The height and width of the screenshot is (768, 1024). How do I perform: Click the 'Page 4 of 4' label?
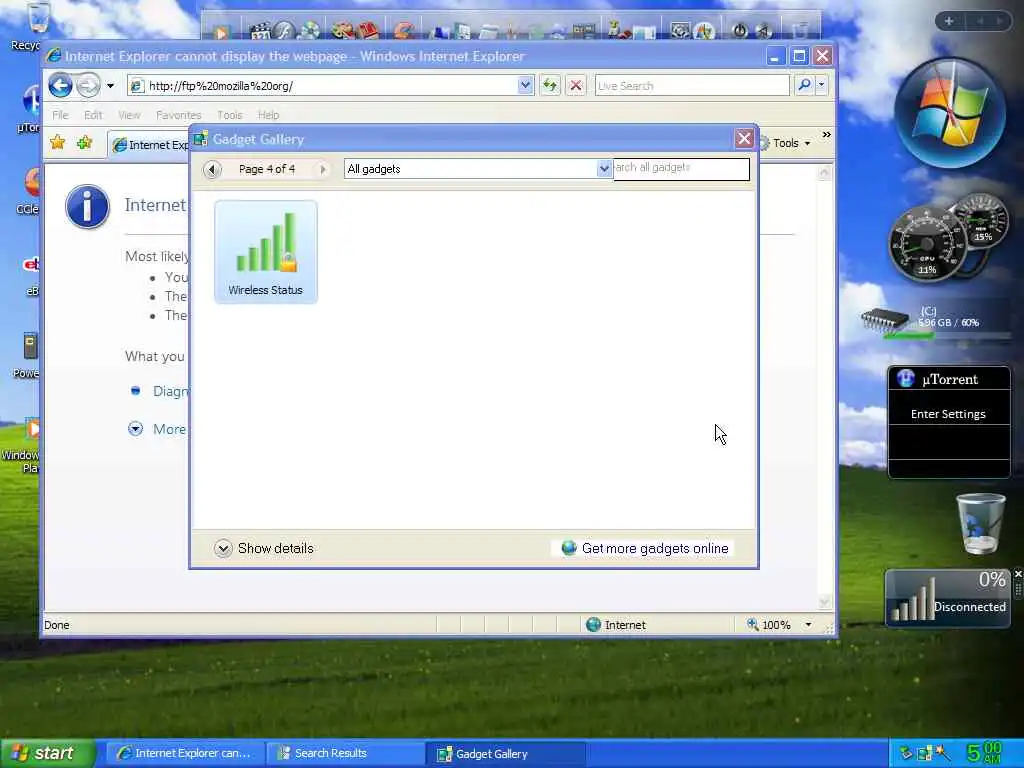pyautogui.click(x=266, y=169)
